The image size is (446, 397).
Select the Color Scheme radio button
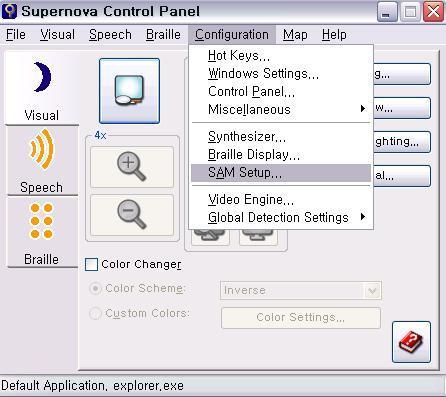click(x=95, y=288)
